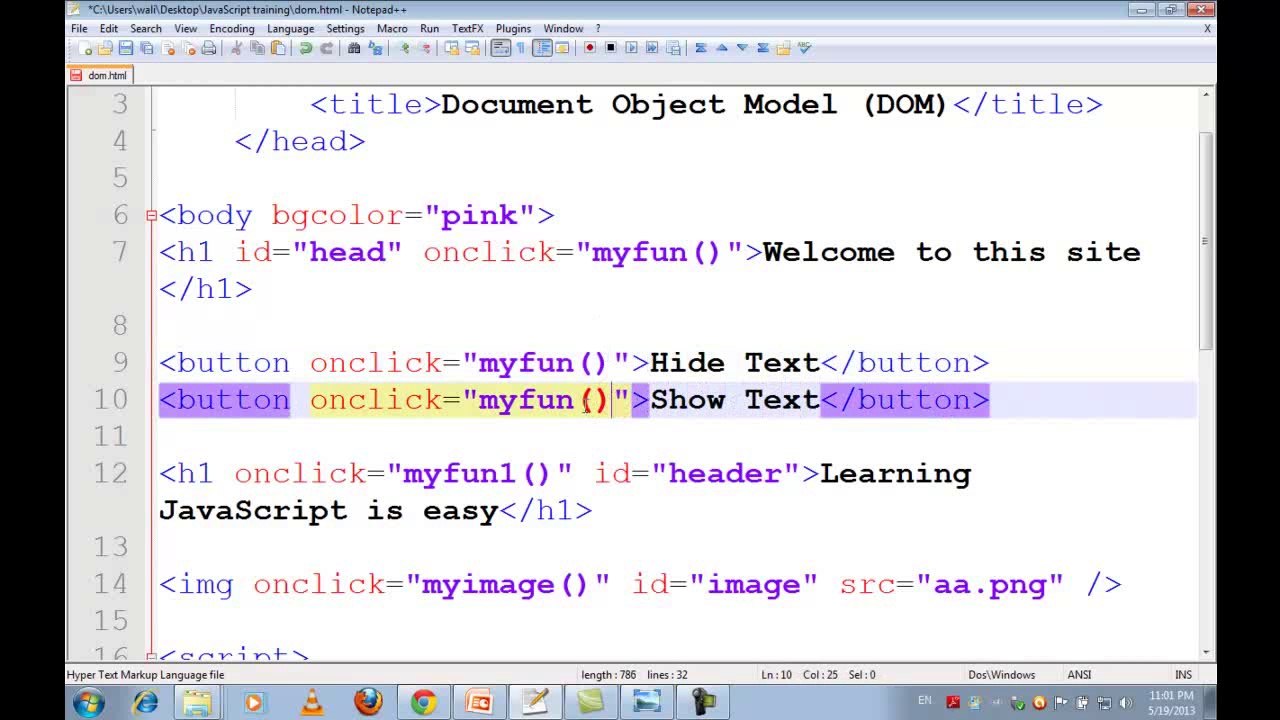Collapse the body tag fold marker
This screenshot has width=1280, height=720.
151,215
